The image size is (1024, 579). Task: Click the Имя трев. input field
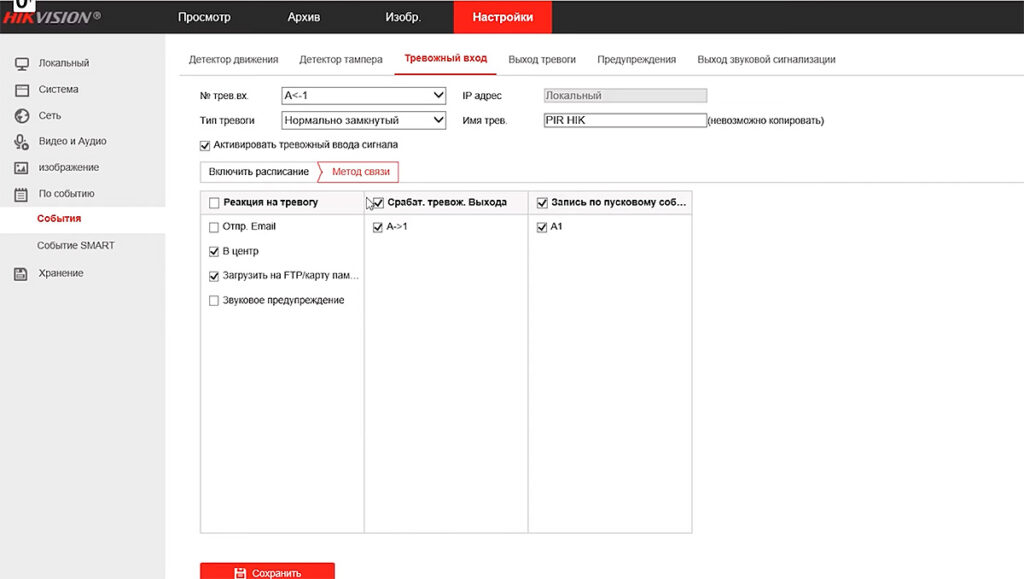tap(625, 120)
